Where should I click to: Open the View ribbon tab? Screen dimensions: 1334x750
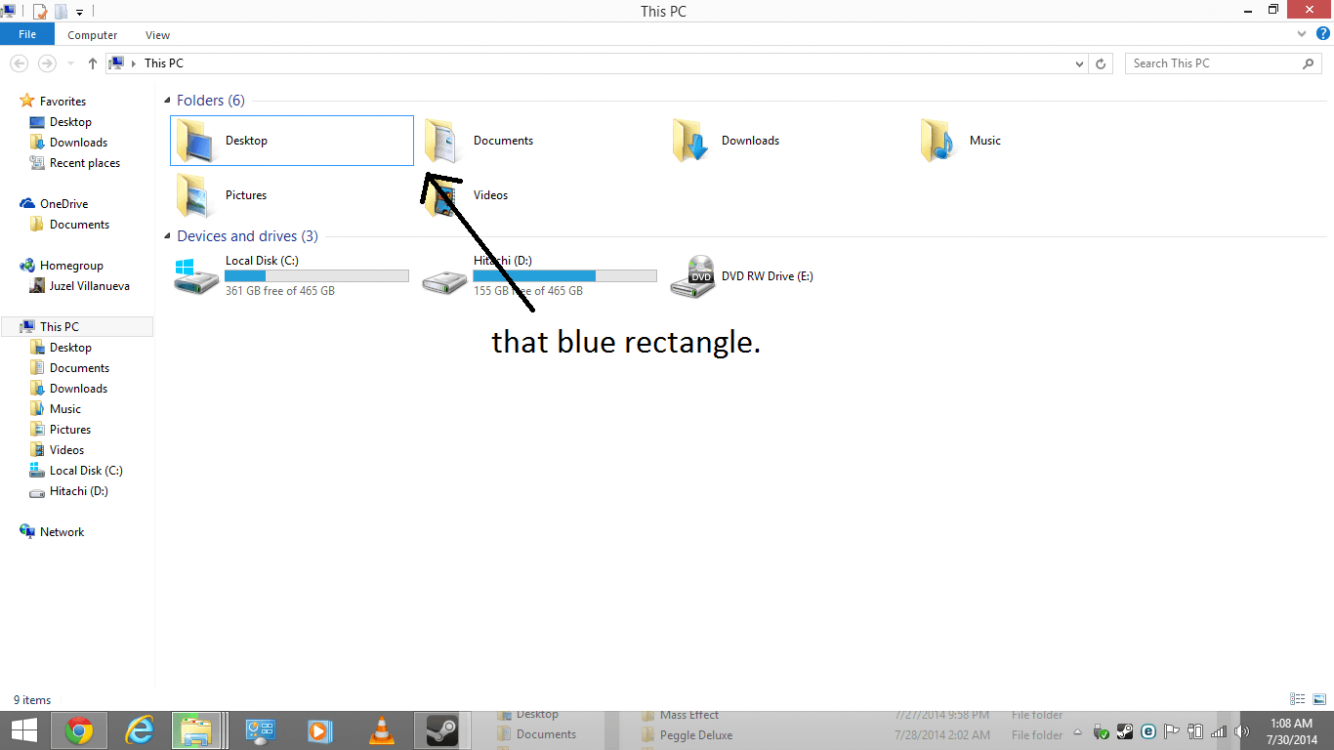157,34
